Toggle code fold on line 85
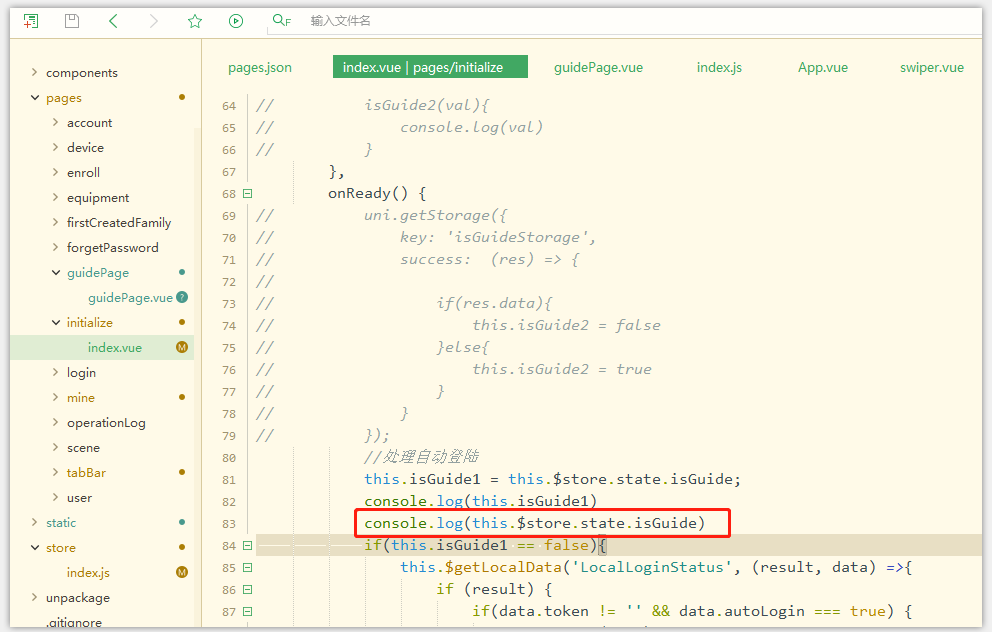Image resolution: width=992 pixels, height=632 pixels. (x=247, y=567)
